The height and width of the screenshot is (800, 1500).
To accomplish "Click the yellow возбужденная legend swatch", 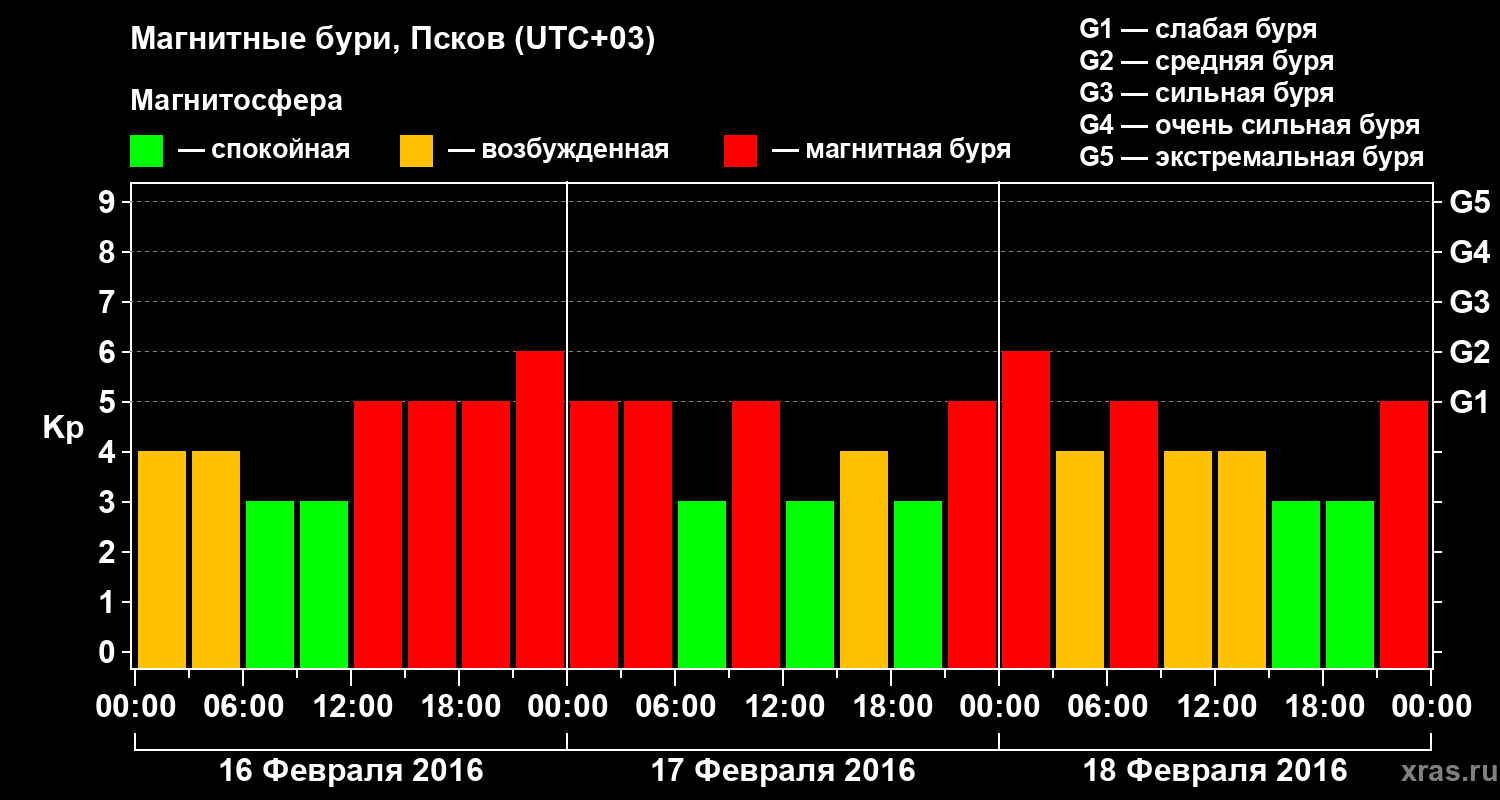I will [416, 151].
